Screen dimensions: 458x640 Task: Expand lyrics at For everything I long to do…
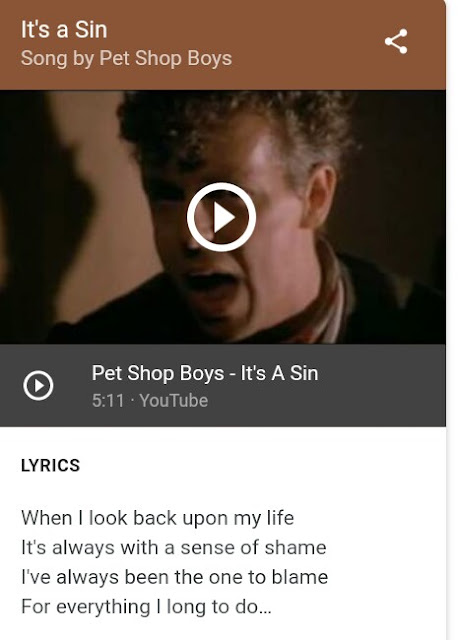(x=146, y=607)
